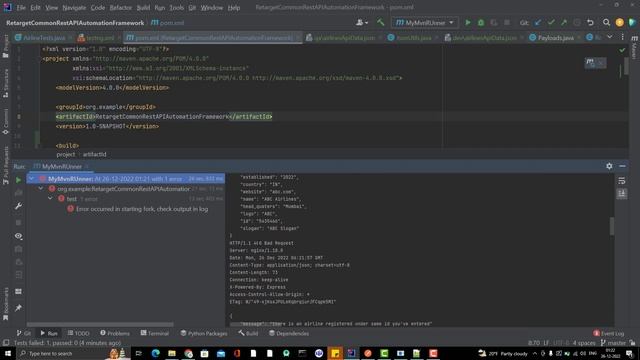Image resolution: width=640 pixels, height=360 pixels.
Task: Click Stop square icon in Run panel
Action: (x=18, y=222)
